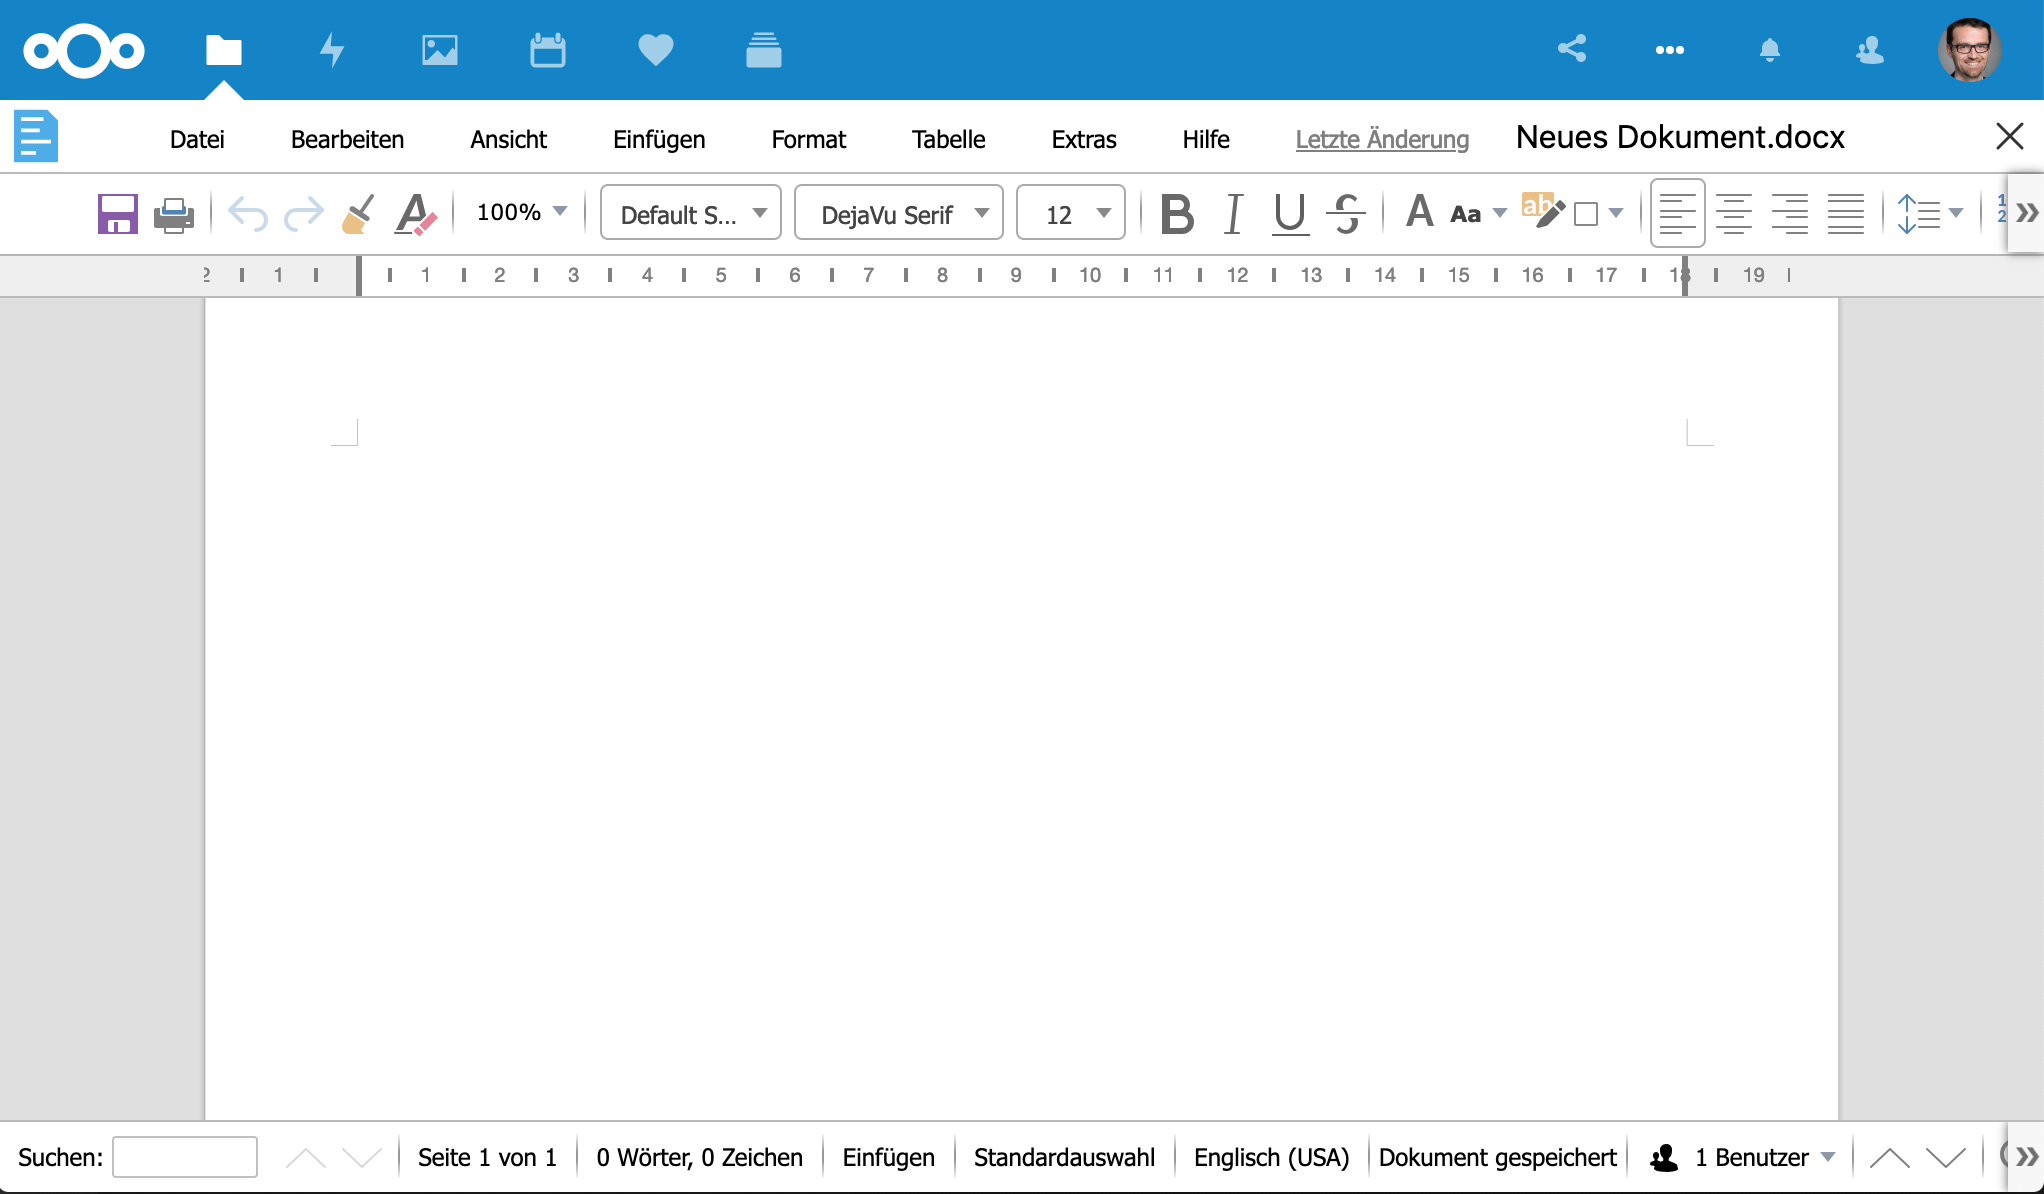Click the Neues Dokument.docx title
Viewport: 2044px width, 1194px height.
click(x=1681, y=137)
